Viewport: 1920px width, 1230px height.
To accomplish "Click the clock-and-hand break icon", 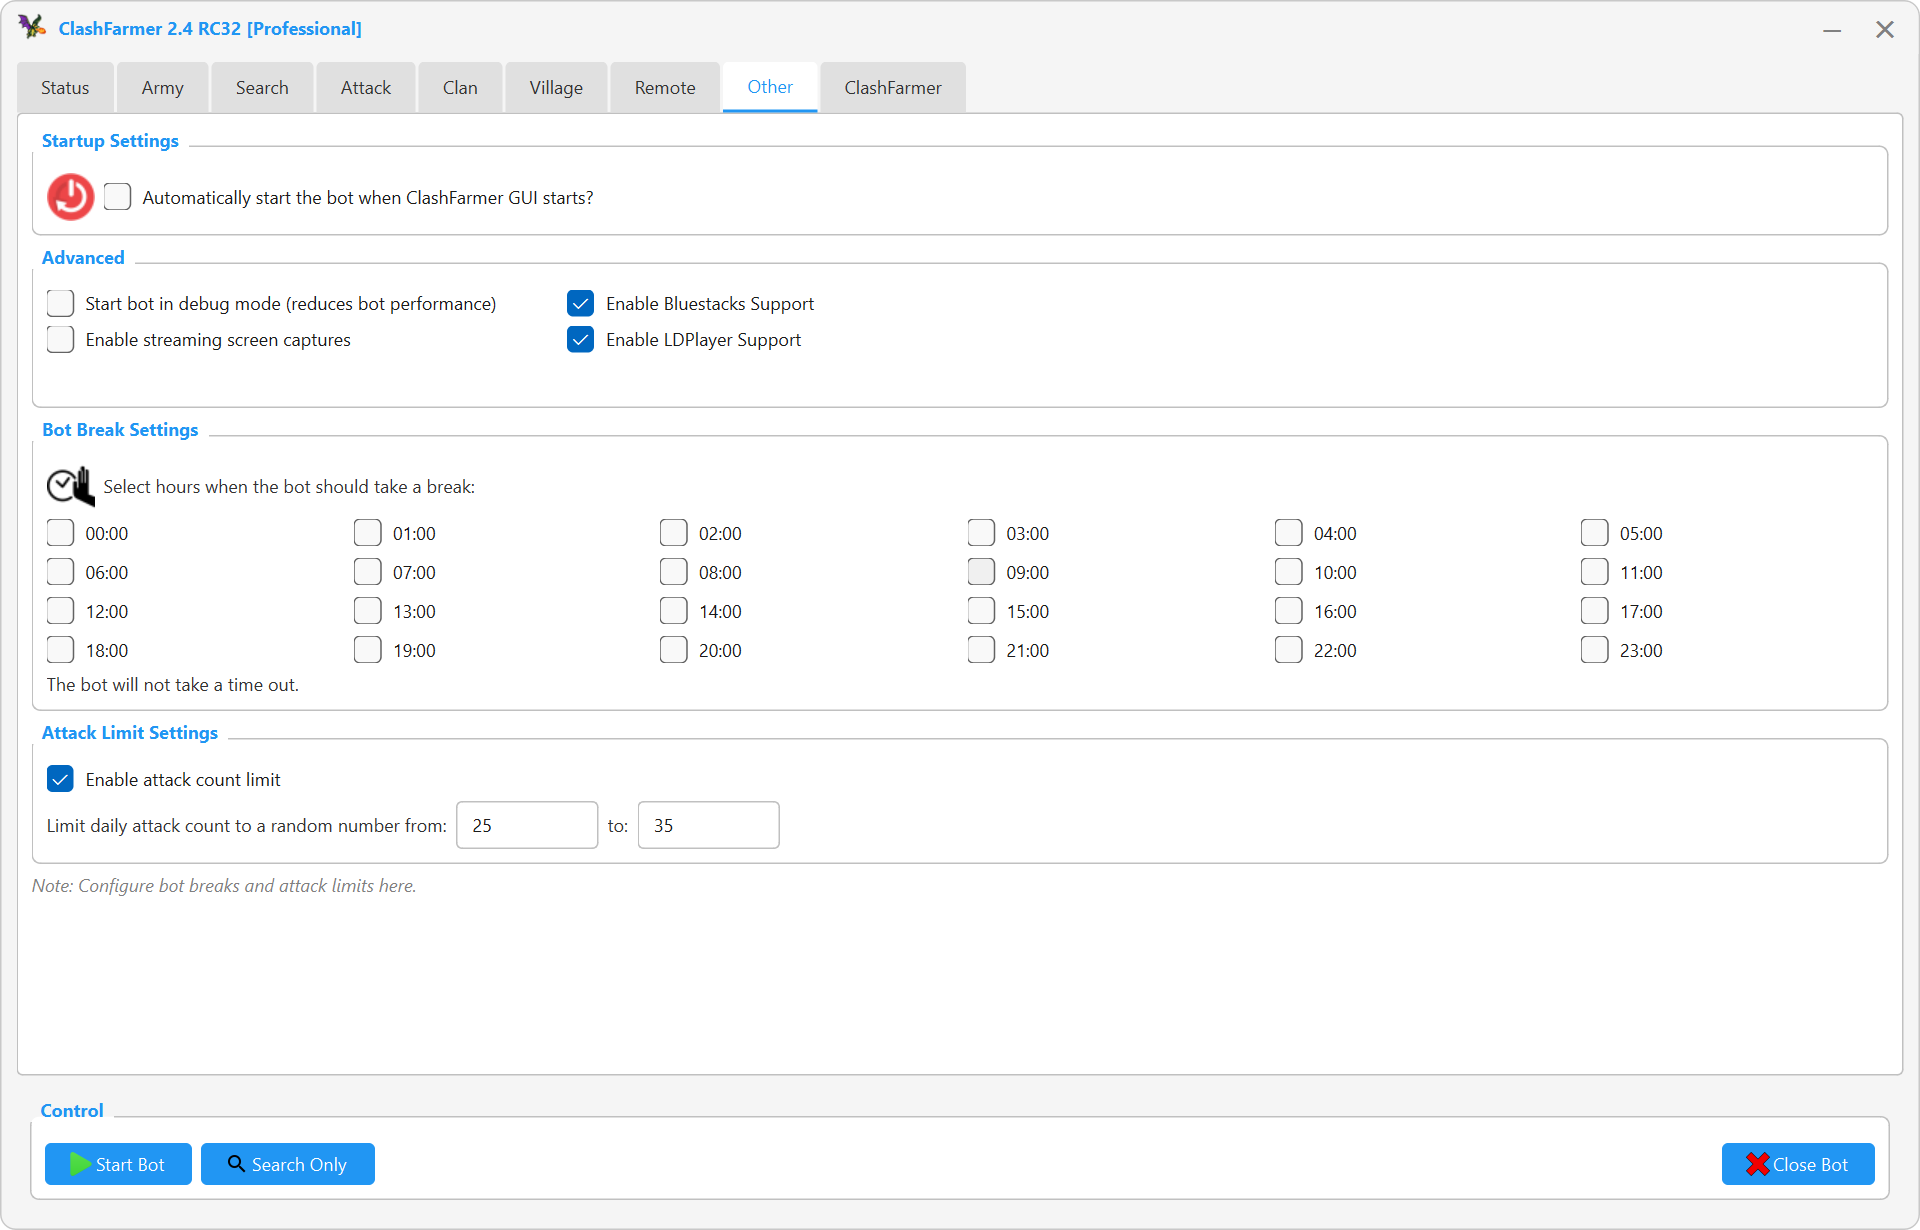I will coord(70,486).
